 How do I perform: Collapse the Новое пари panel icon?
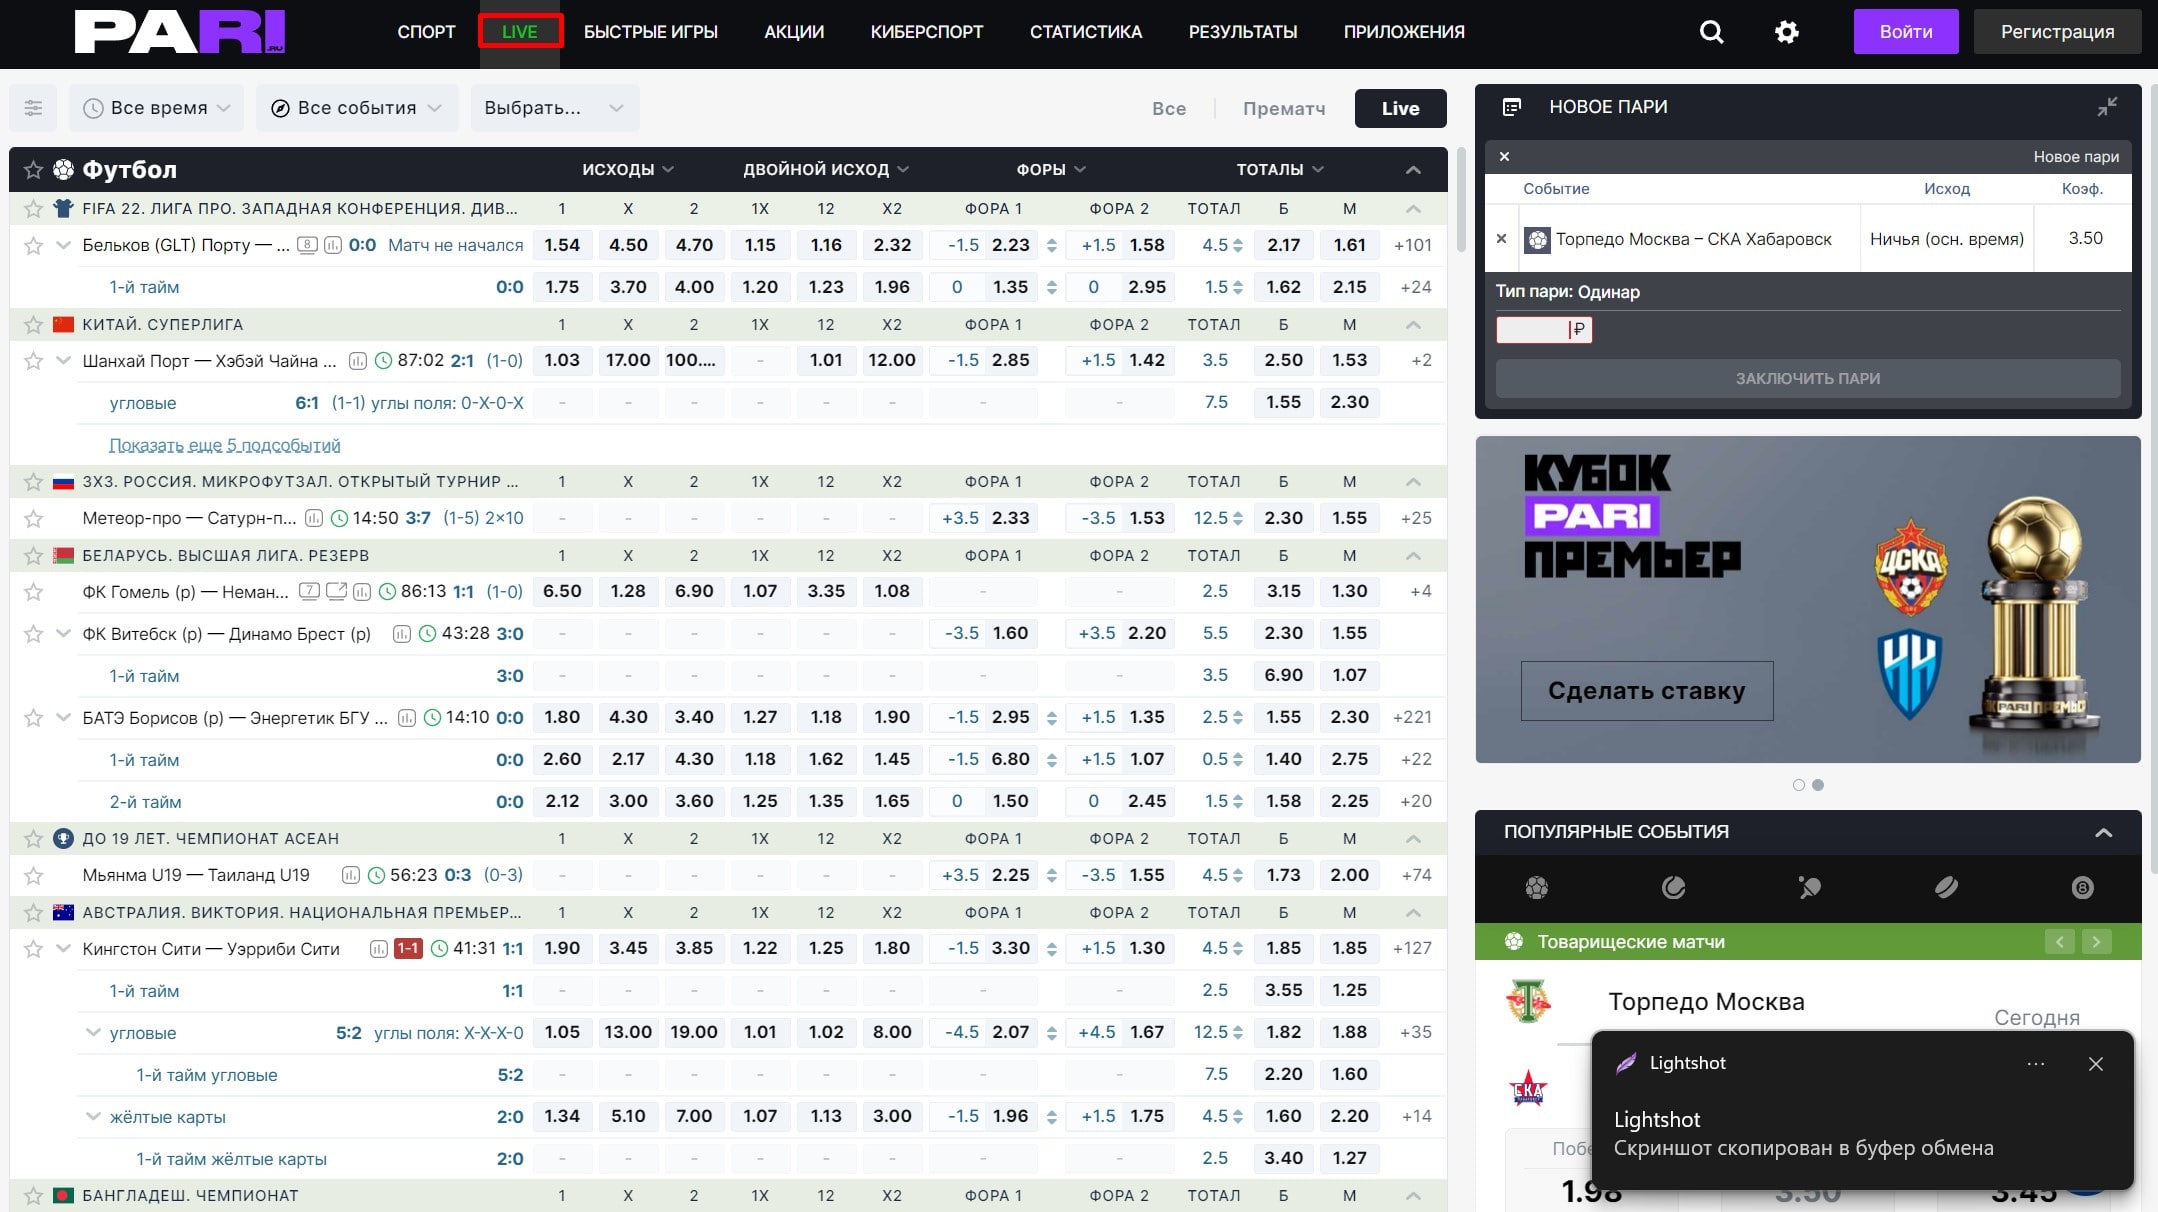pos(2107,107)
